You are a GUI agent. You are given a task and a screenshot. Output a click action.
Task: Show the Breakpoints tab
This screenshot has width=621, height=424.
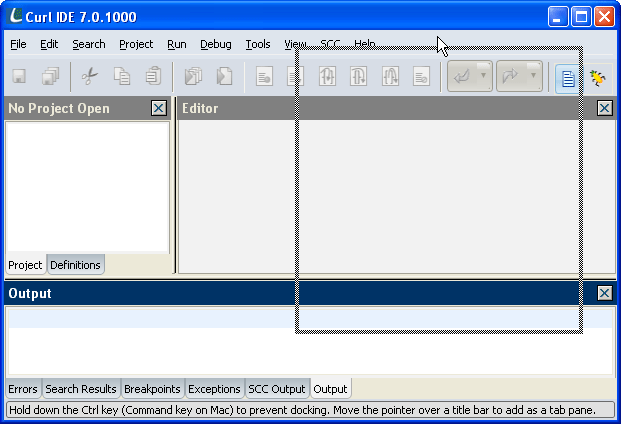tap(152, 389)
